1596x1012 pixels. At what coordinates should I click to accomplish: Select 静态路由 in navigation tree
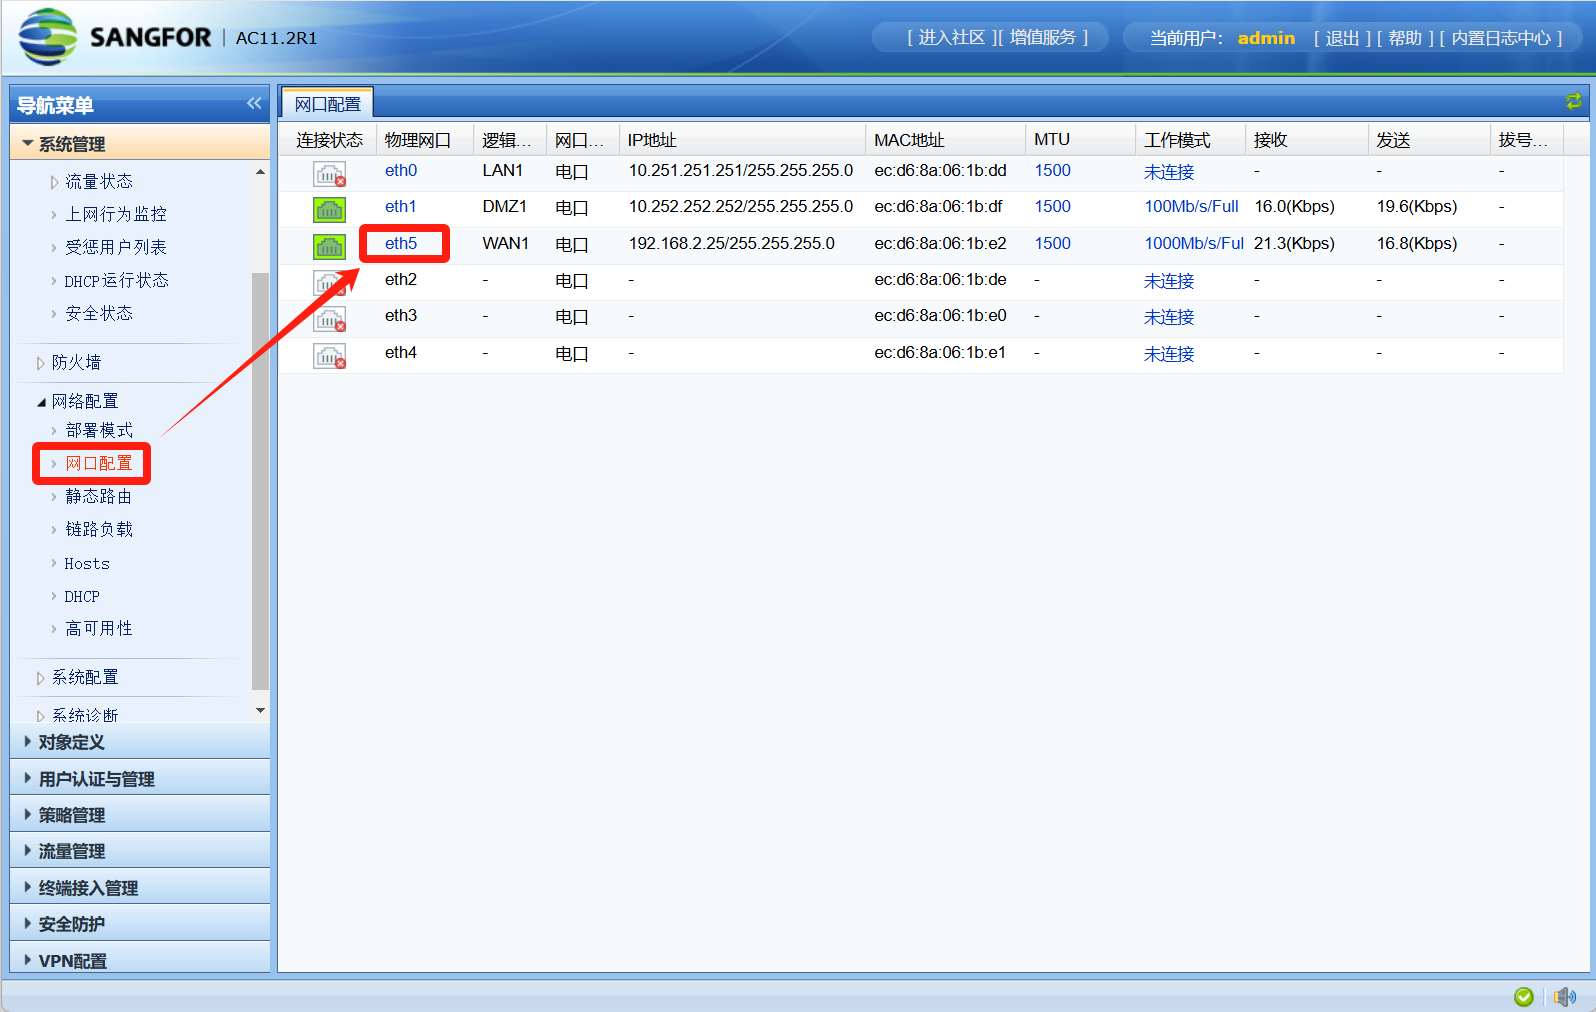(98, 496)
